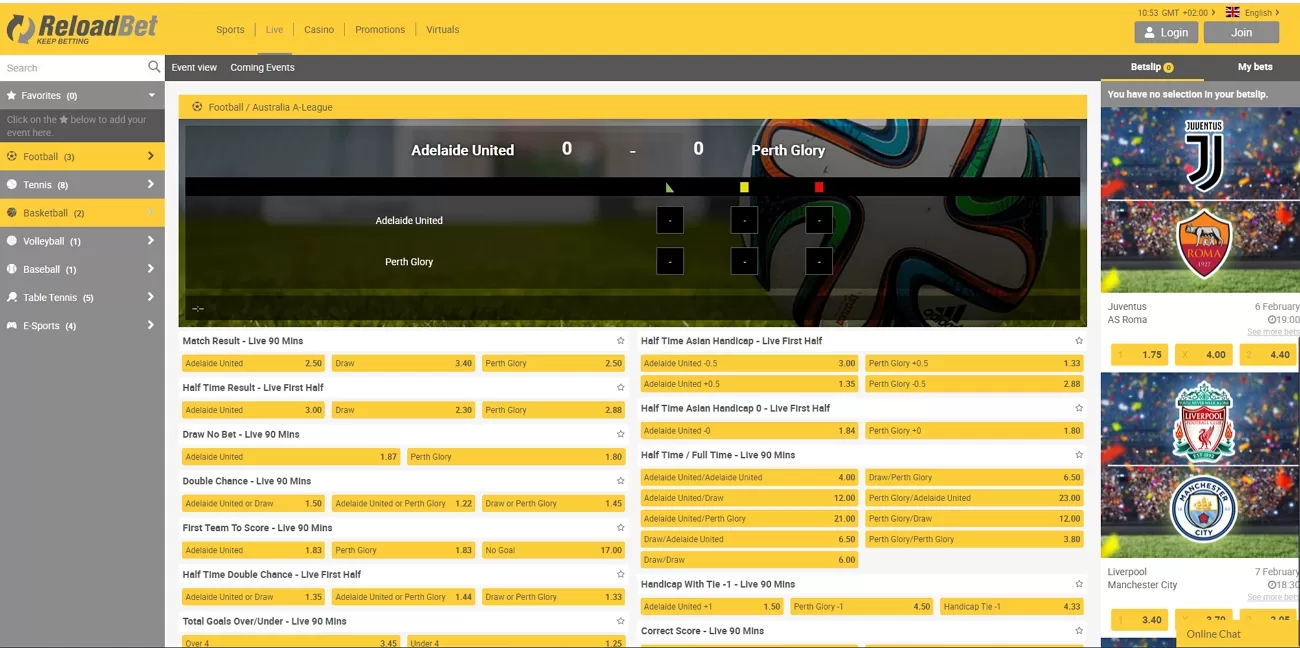Click the search magnifier icon
This screenshot has height=648, width=1300.
[x=154, y=67]
